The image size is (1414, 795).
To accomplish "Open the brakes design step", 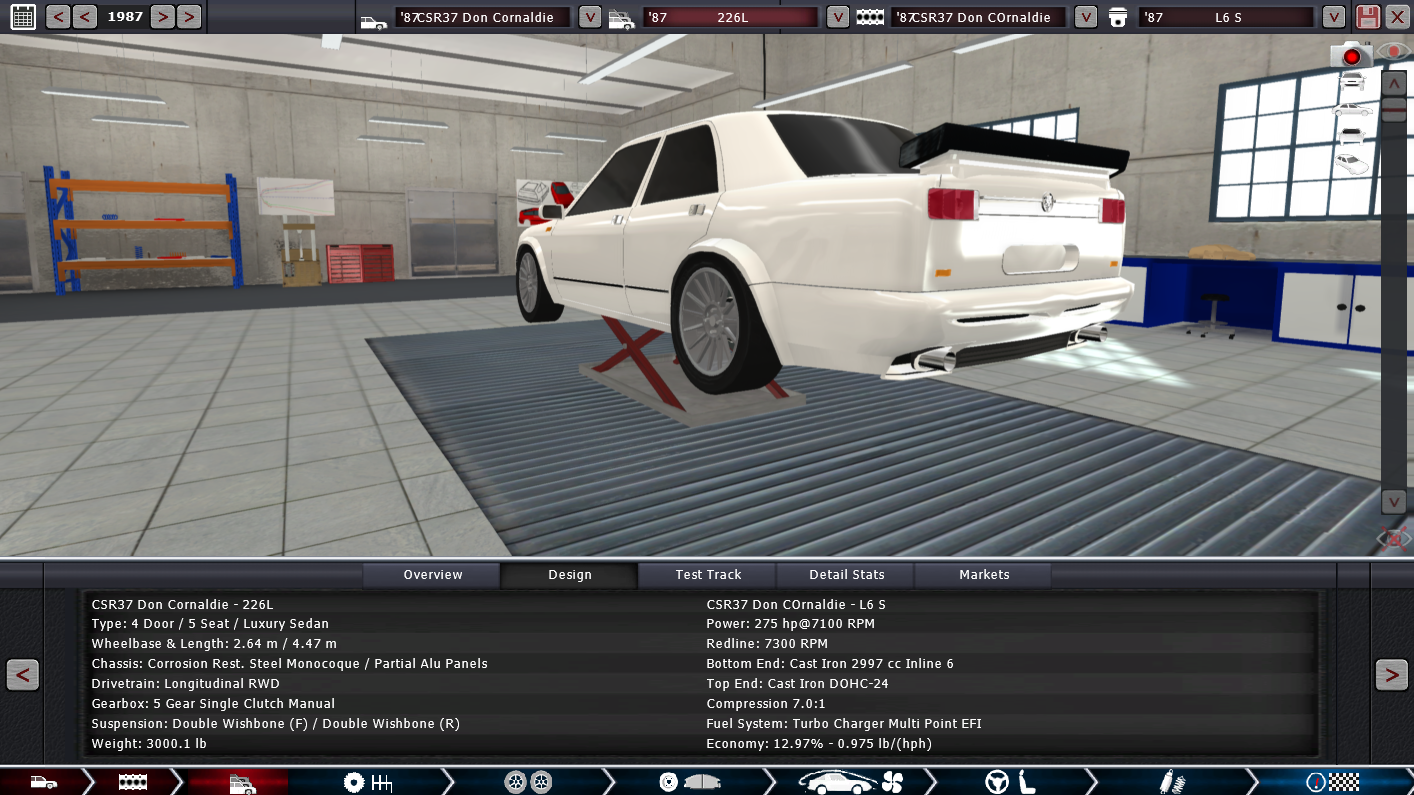I will [690, 782].
